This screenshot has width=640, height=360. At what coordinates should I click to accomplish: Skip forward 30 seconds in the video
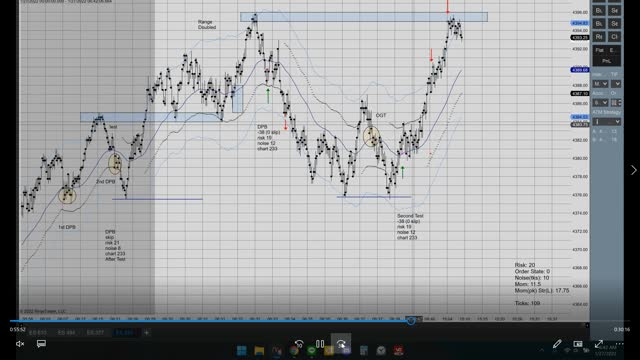(341, 344)
